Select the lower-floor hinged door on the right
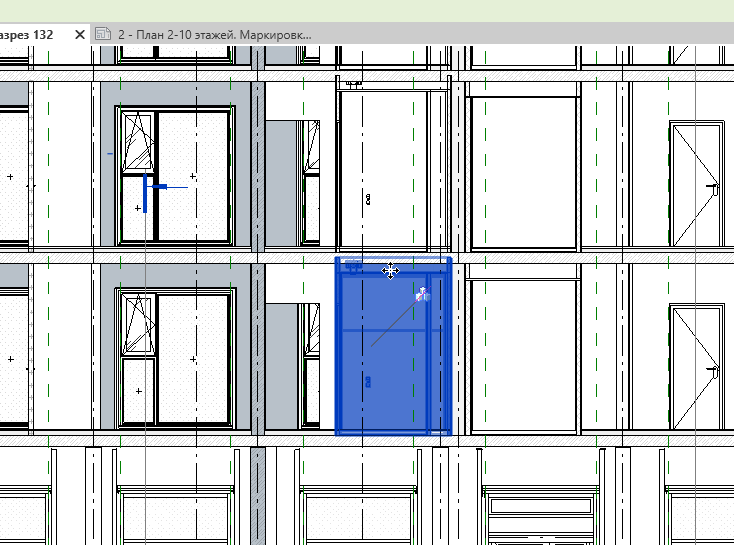The image size is (734, 545). pyautogui.click(x=697, y=368)
